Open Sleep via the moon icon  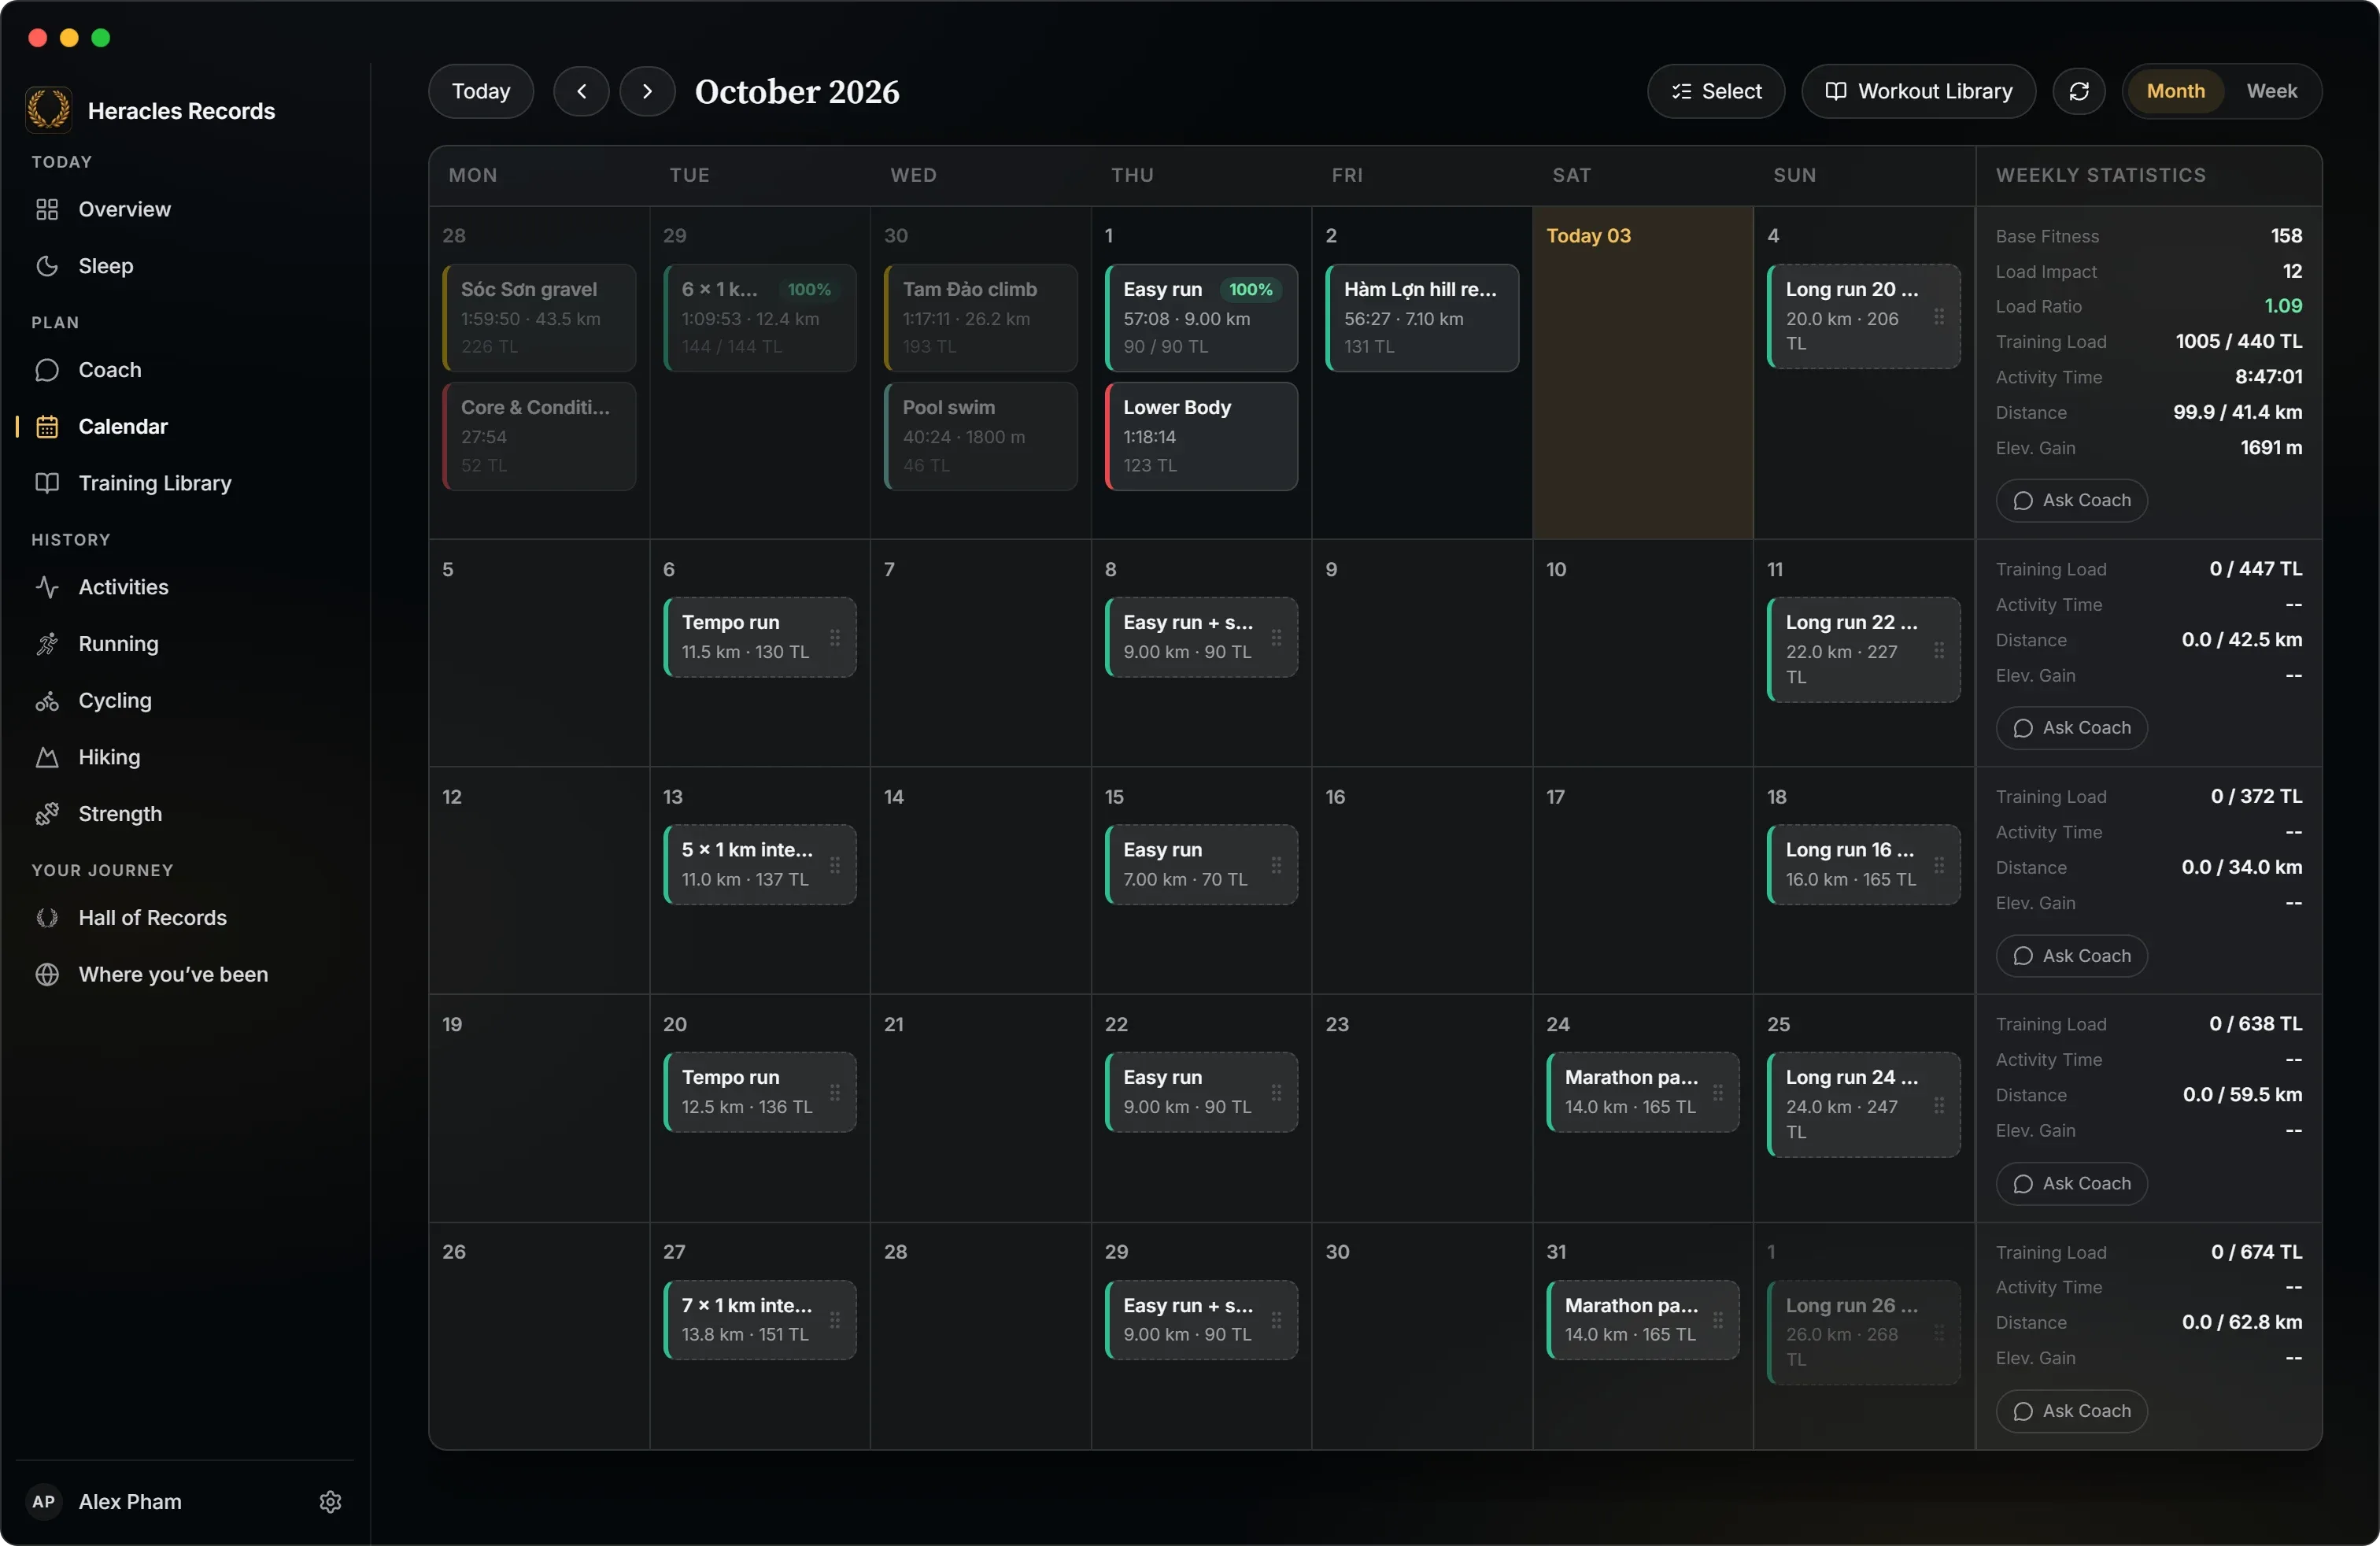47,266
